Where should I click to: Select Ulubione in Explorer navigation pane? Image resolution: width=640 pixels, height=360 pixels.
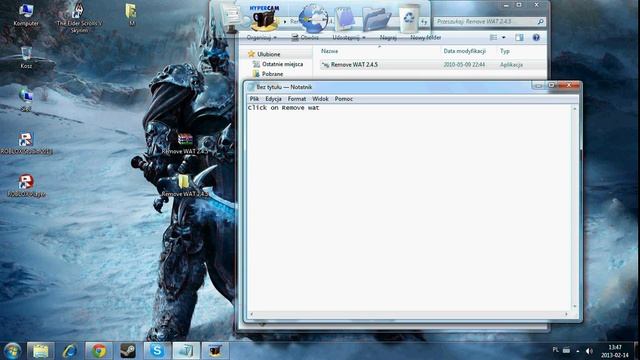(x=269, y=54)
